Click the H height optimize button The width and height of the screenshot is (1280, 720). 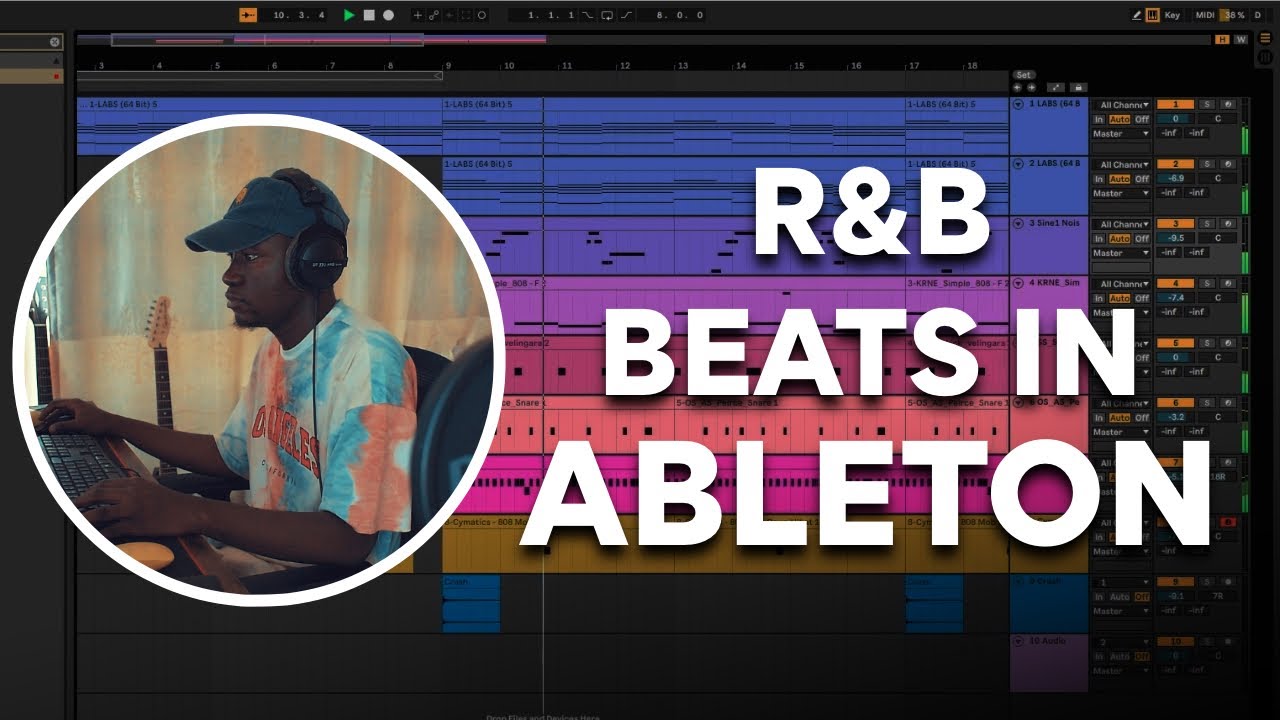coord(1222,39)
